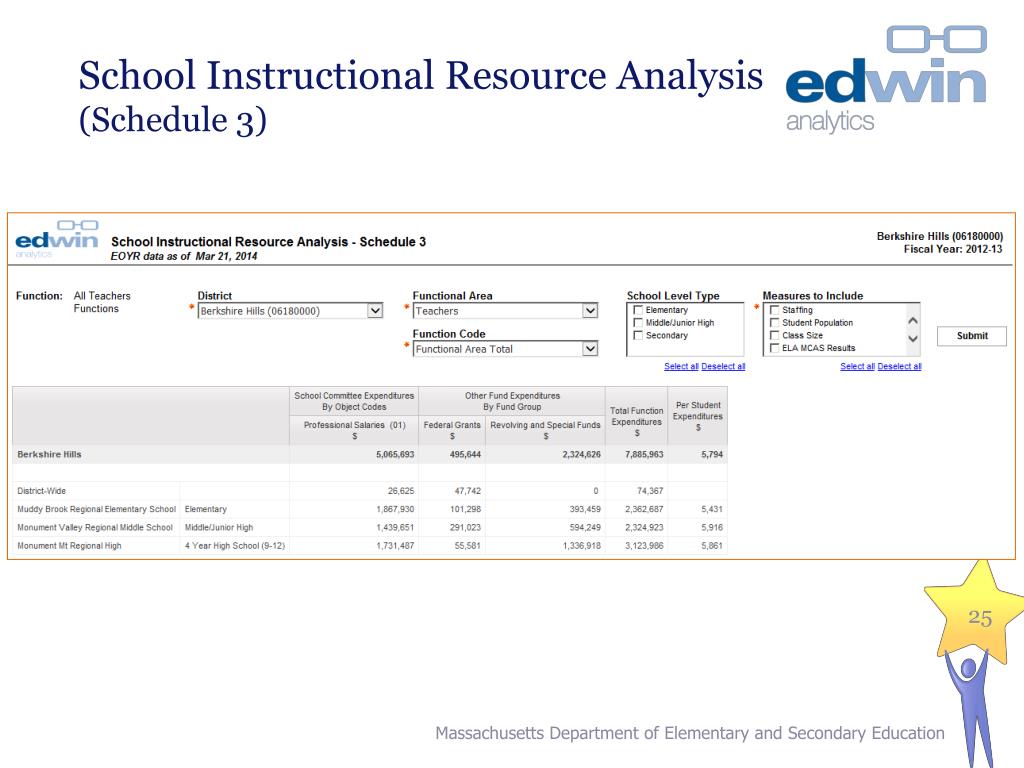This screenshot has height=768, width=1024.
Task: Click Select all under School Level Type
Action: [x=681, y=366]
